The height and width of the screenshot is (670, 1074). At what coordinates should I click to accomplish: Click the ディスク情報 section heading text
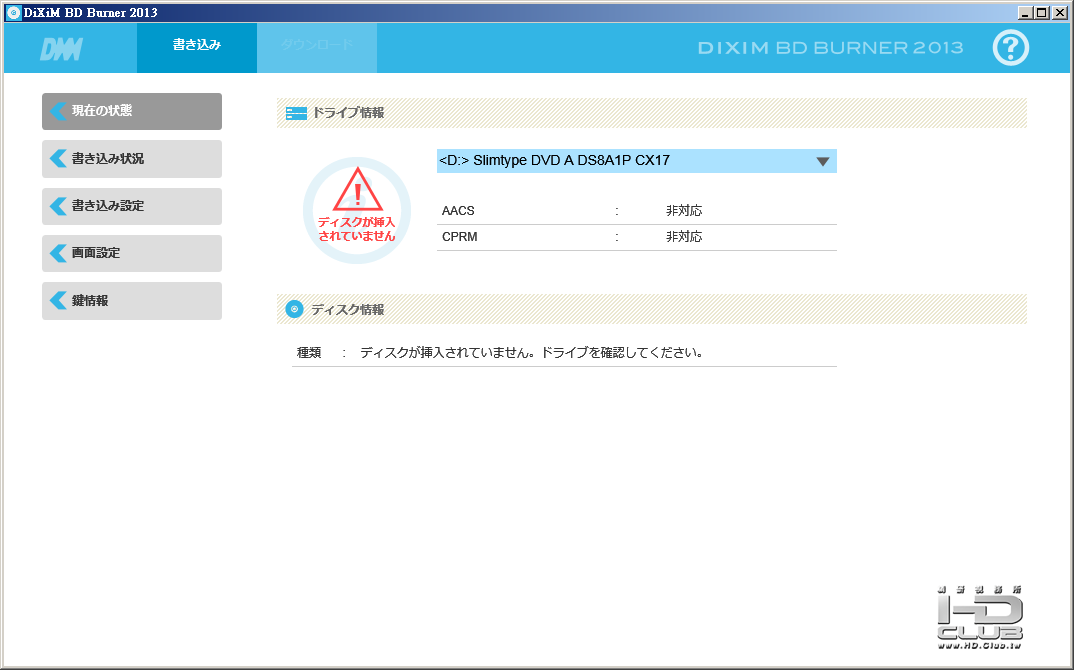pyautogui.click(x=347, y=310)
